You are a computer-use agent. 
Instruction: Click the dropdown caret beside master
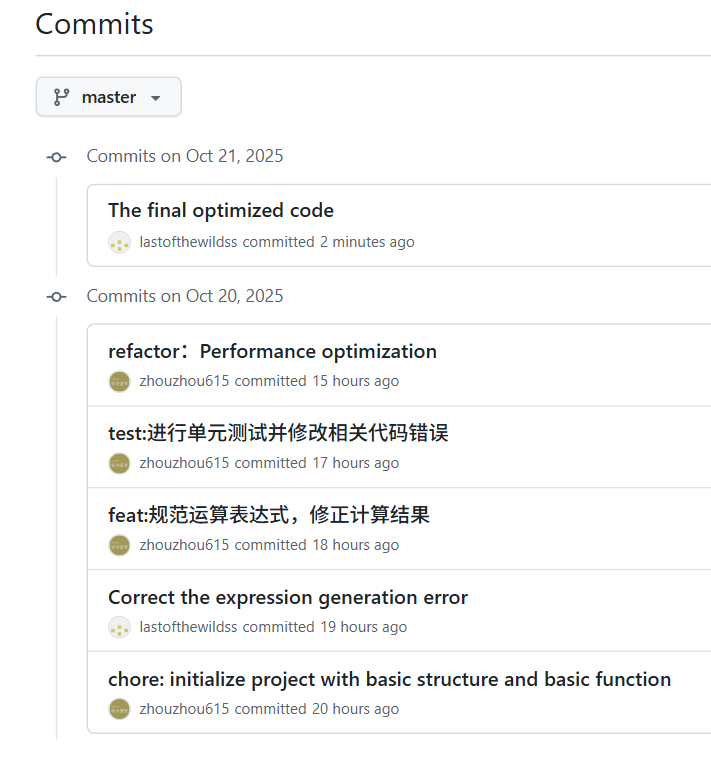click(155, 98)
